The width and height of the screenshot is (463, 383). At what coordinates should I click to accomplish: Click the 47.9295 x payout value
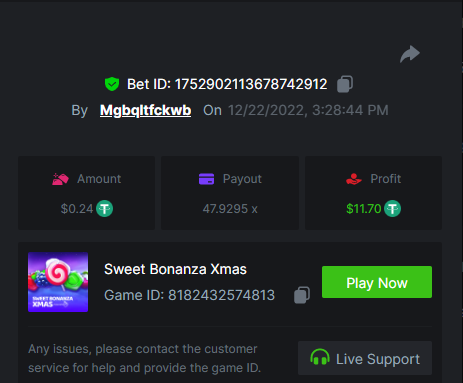tap(230, 209)
